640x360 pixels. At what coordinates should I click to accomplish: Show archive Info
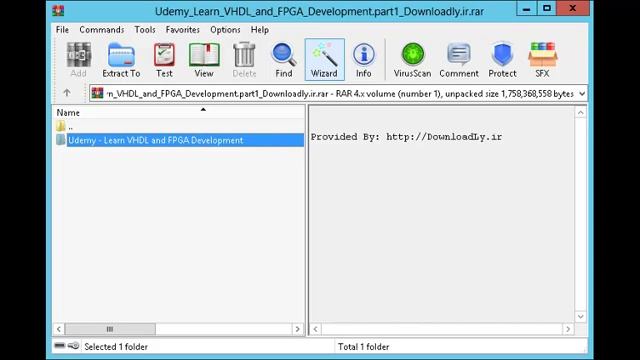[363, 60]
